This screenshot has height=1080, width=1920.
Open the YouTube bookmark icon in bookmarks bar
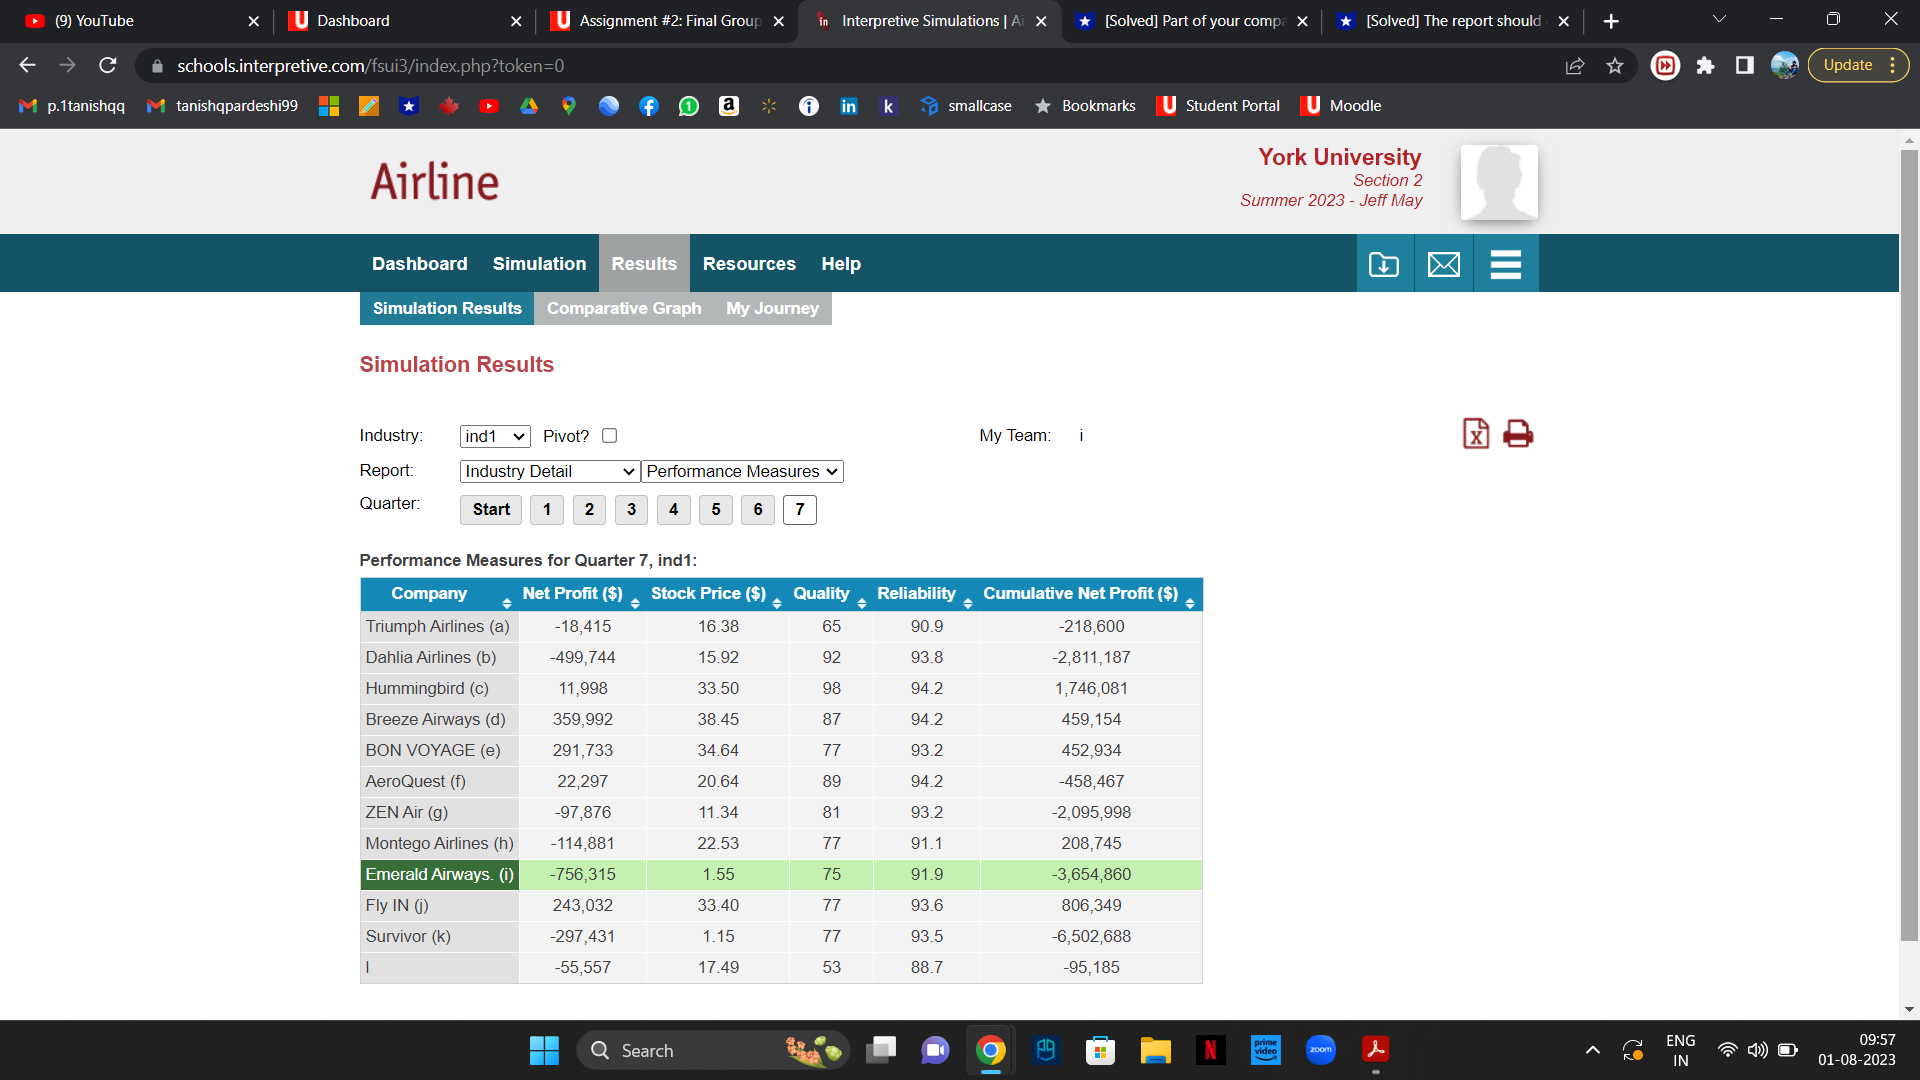[x=489, y=106]
